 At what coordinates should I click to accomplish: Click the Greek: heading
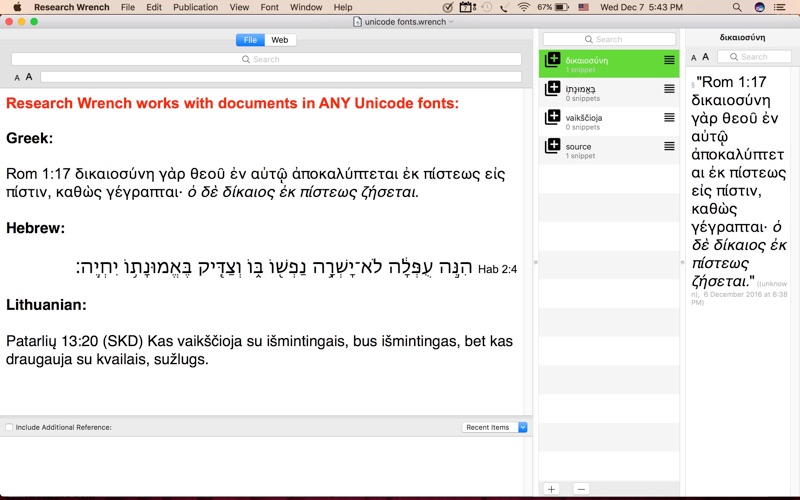[30, 138]
